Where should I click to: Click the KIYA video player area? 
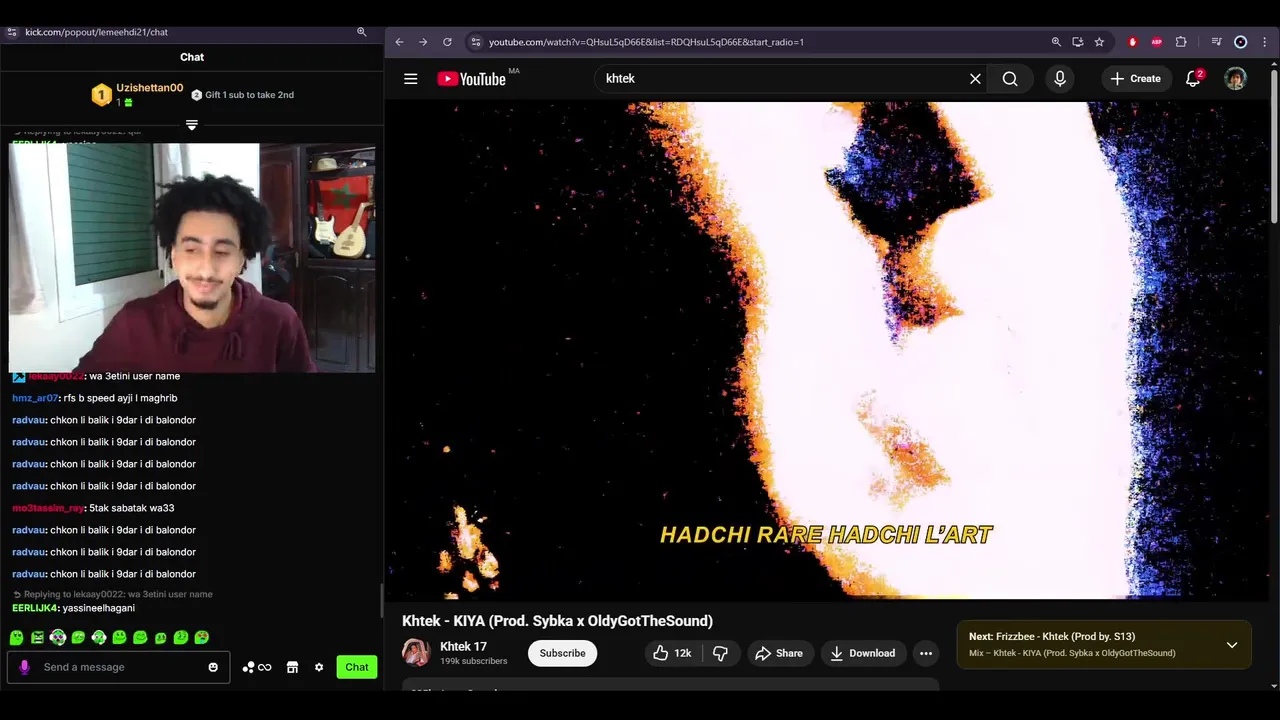(x=828, y=350)
